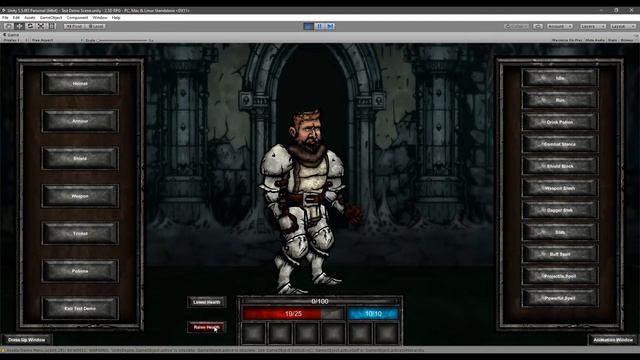Image resolution: width=640 pixels, height=360 pixels.
Task: Play the Drink Potion animation
Action: point(560,122)
